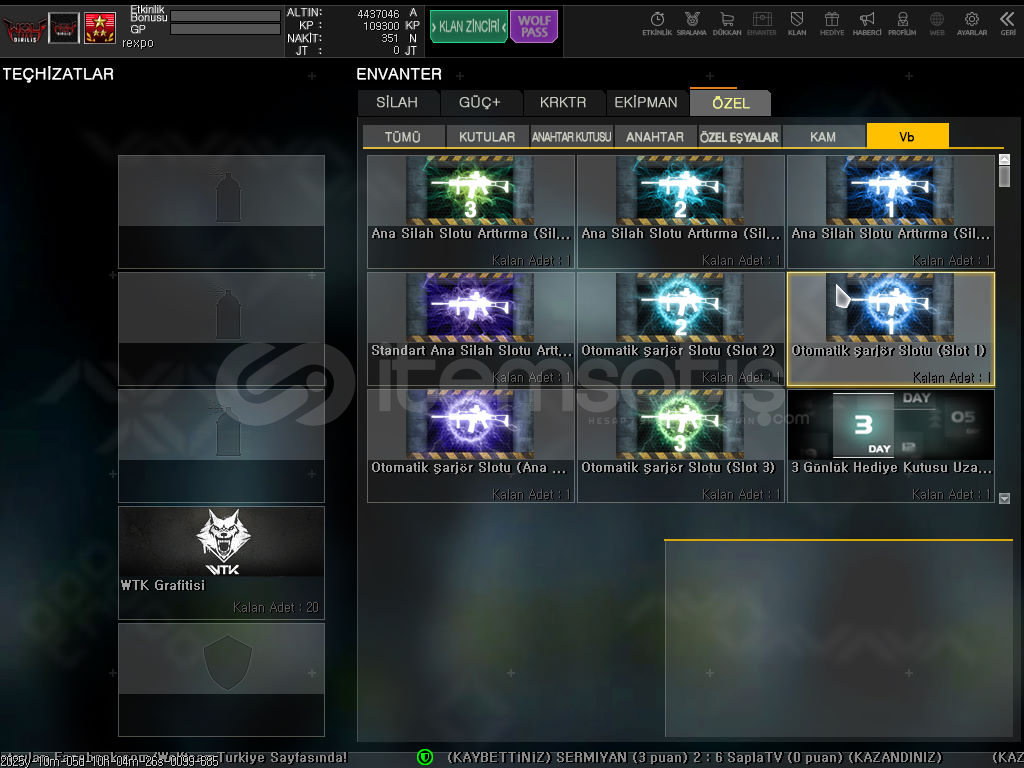Select the KAM filter tab
This screenshot has width=1024, height=768.
coord(823,136)
